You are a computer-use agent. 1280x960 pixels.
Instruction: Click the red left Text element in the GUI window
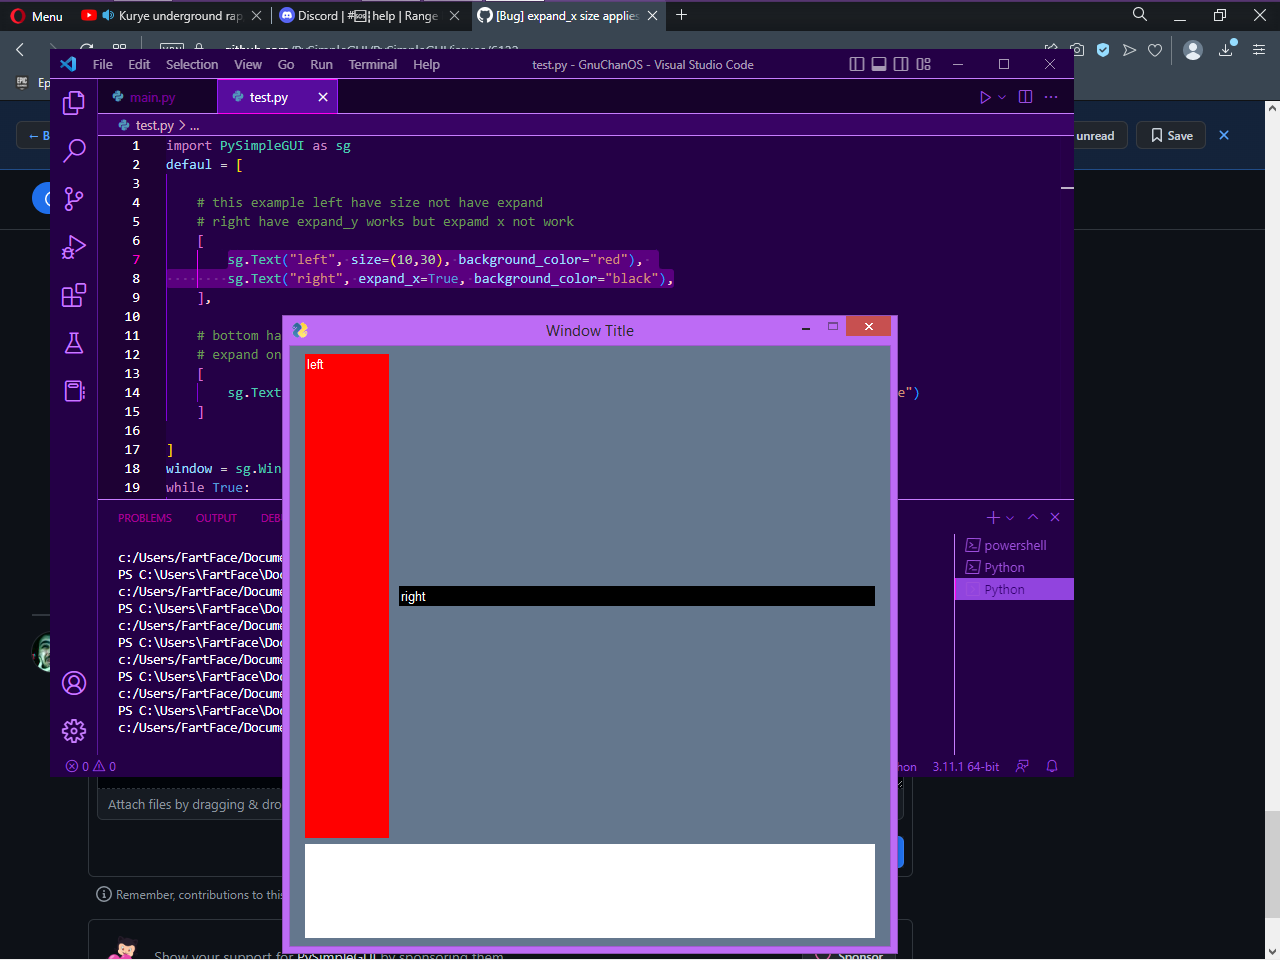(x=347, y=595)
